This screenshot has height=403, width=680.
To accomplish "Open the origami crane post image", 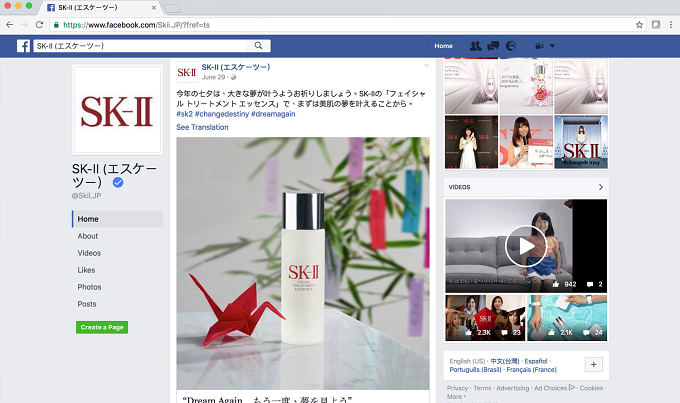I will tap(303, 263).
